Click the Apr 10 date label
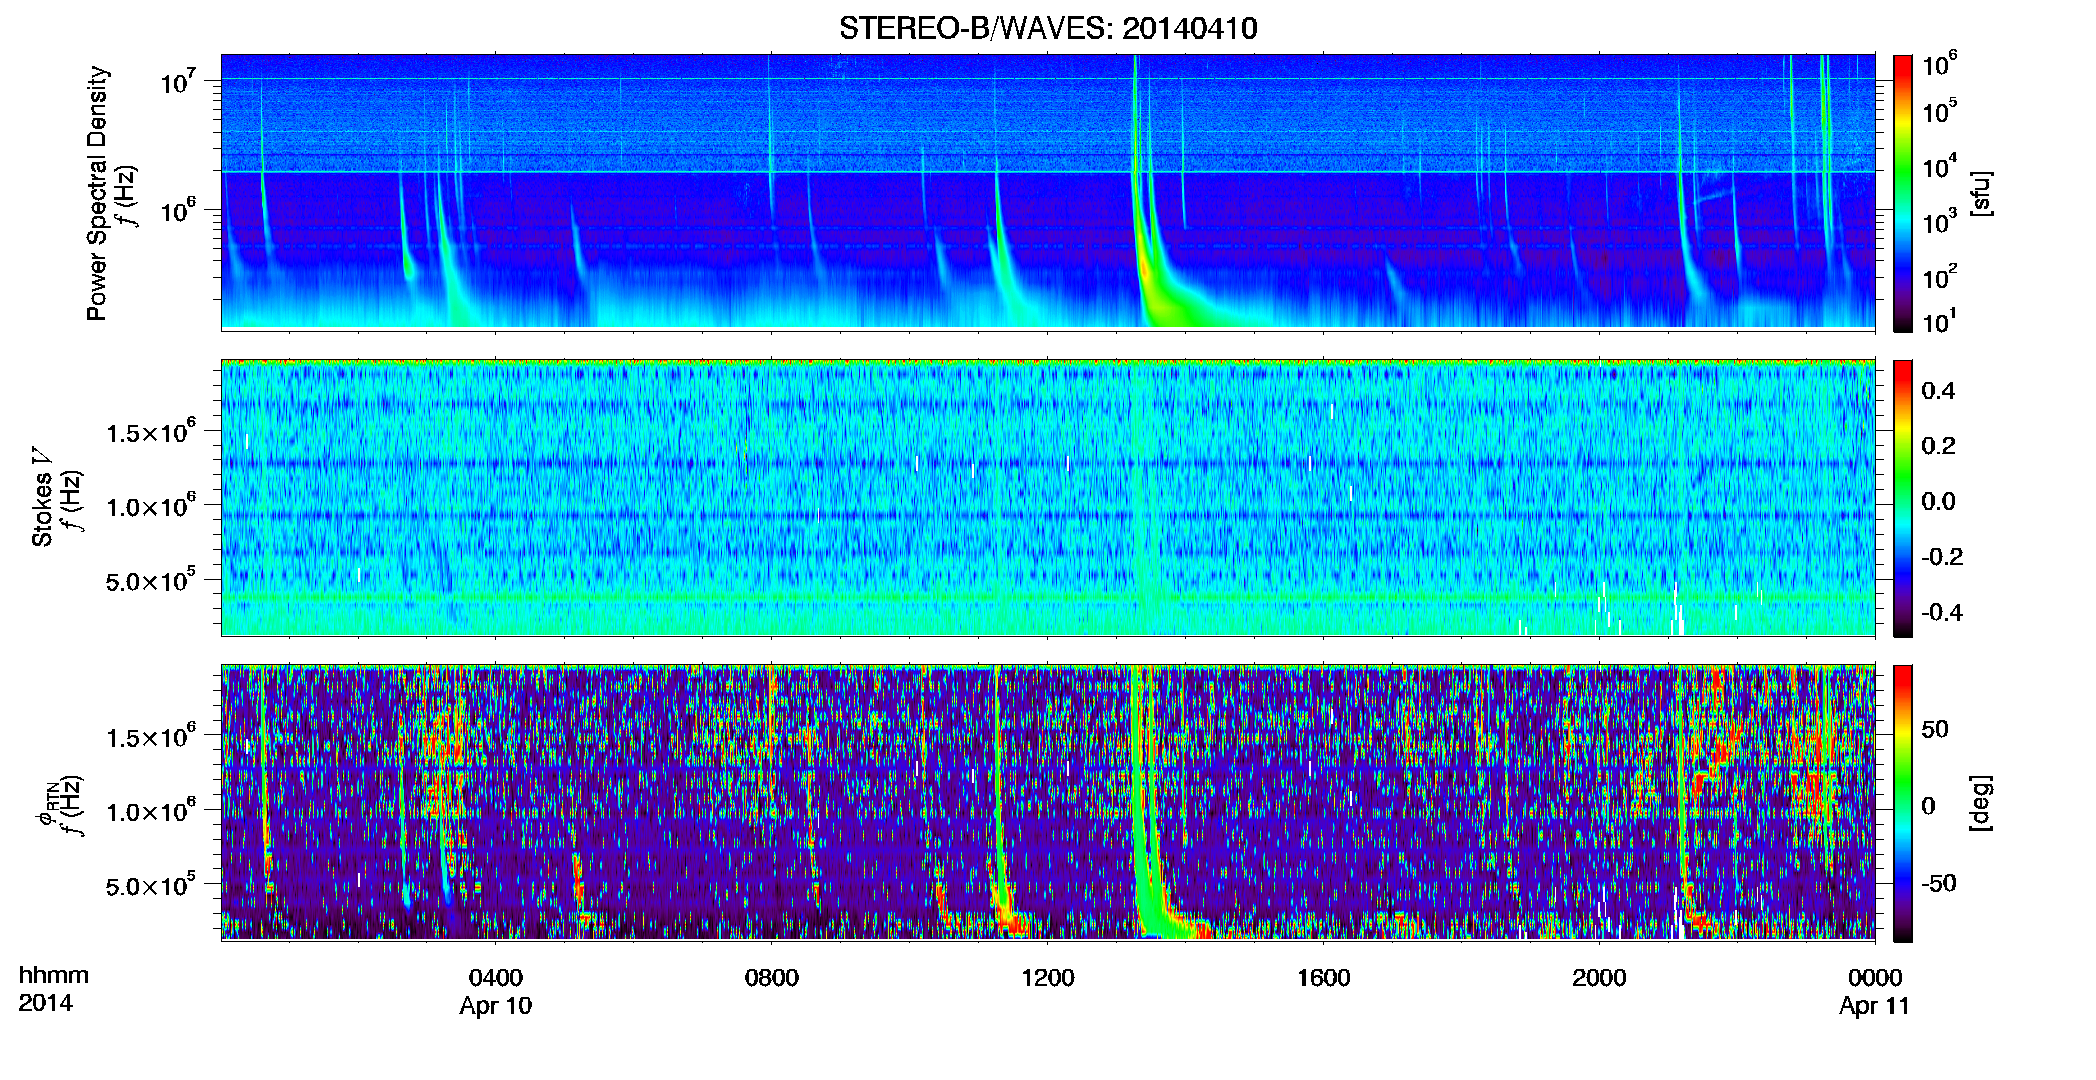This screenshot has width=2096, height=1080. tap(496, 1006)
